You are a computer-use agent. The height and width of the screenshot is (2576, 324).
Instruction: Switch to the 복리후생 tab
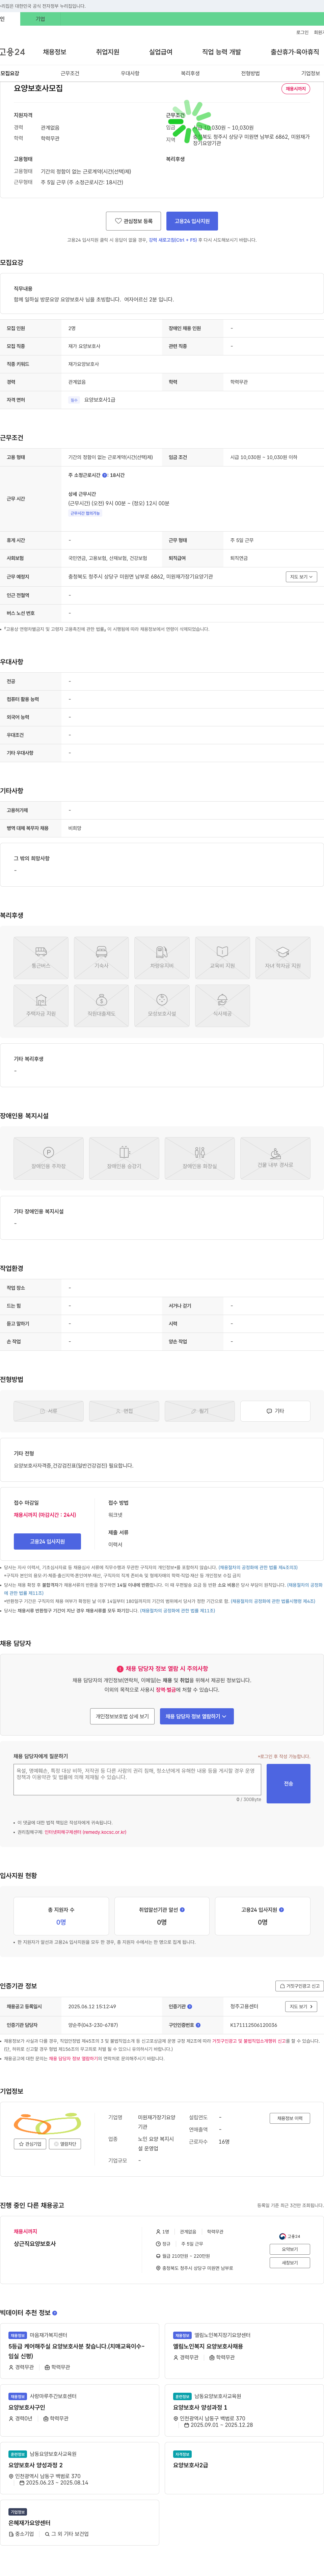190,73
